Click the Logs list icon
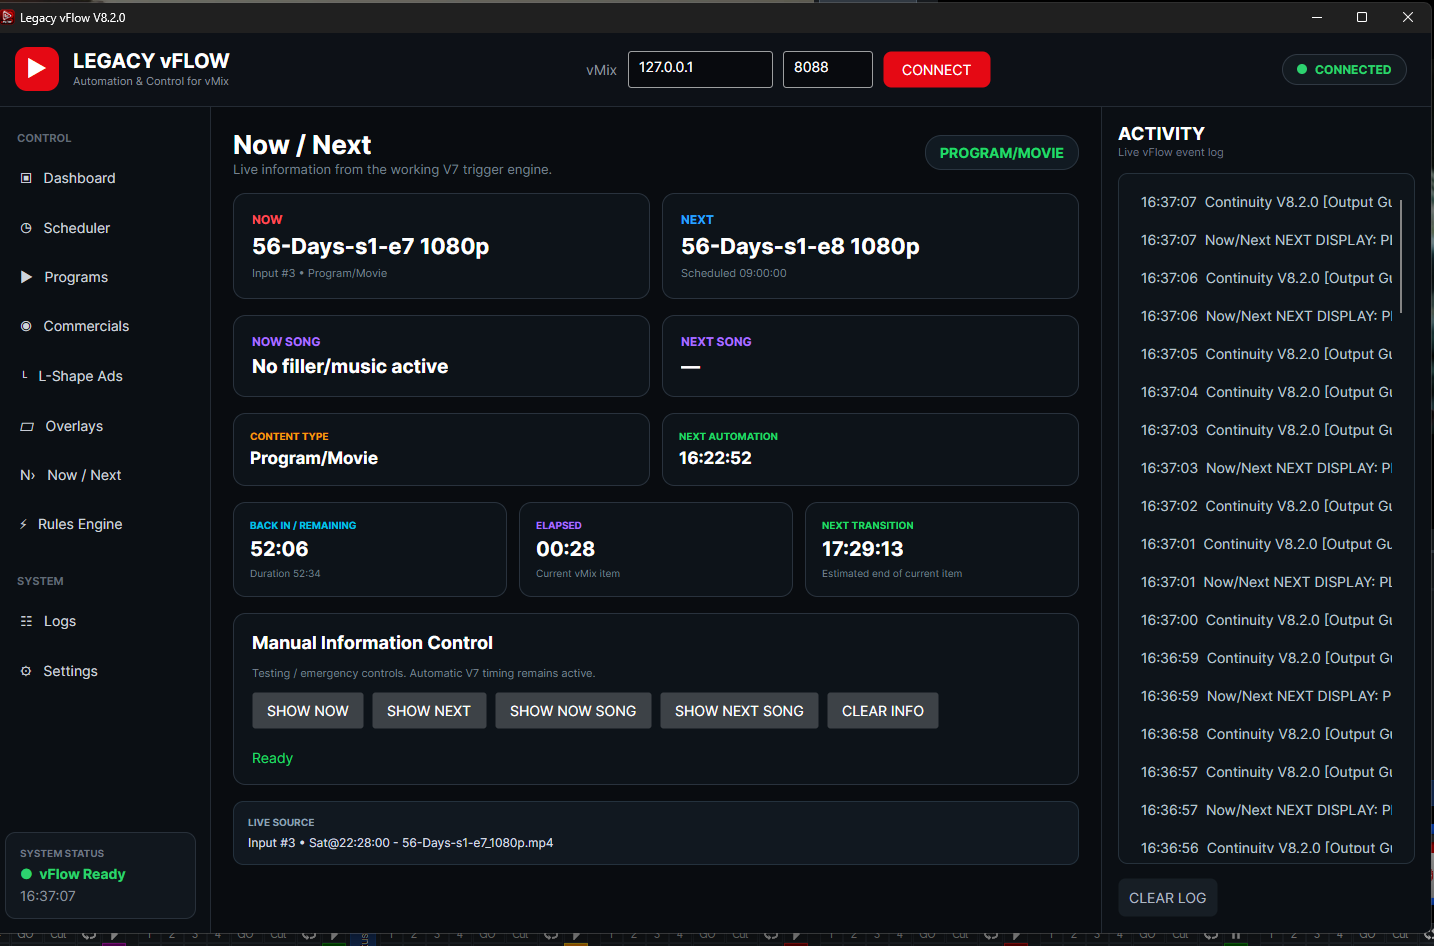This screenshot has width=1434, height=946. pyautogui.click(x=26, y=621)
